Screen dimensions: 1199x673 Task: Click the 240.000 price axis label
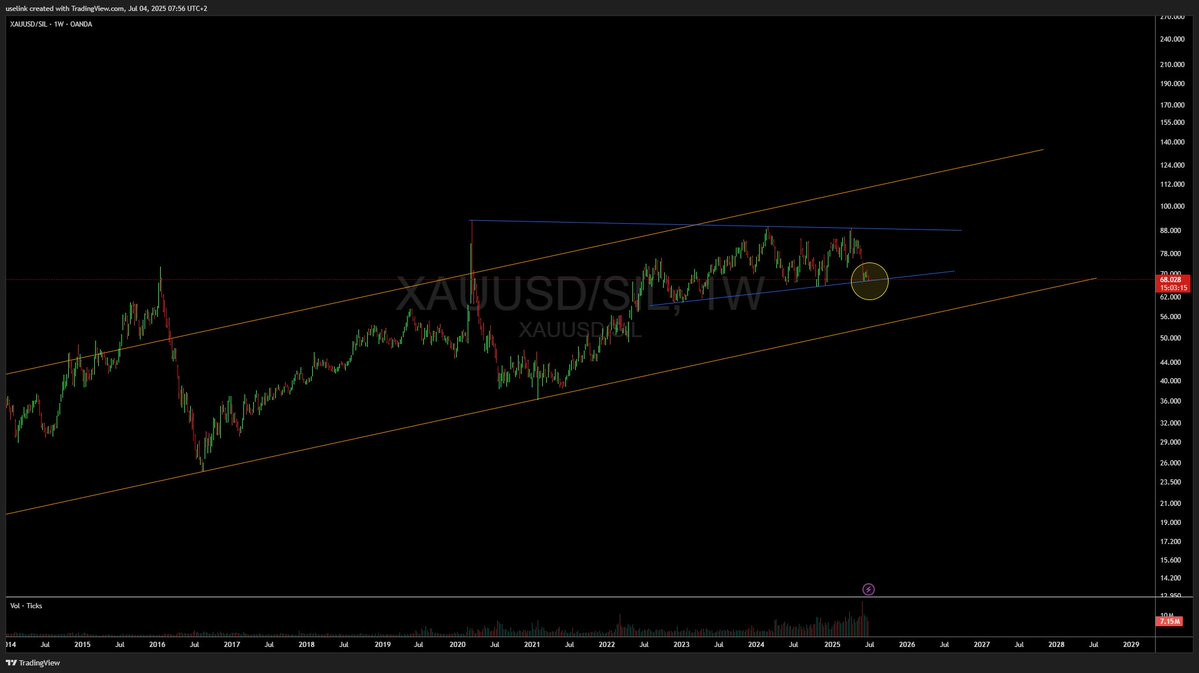pyautogui.click(x=1172, y=39)
